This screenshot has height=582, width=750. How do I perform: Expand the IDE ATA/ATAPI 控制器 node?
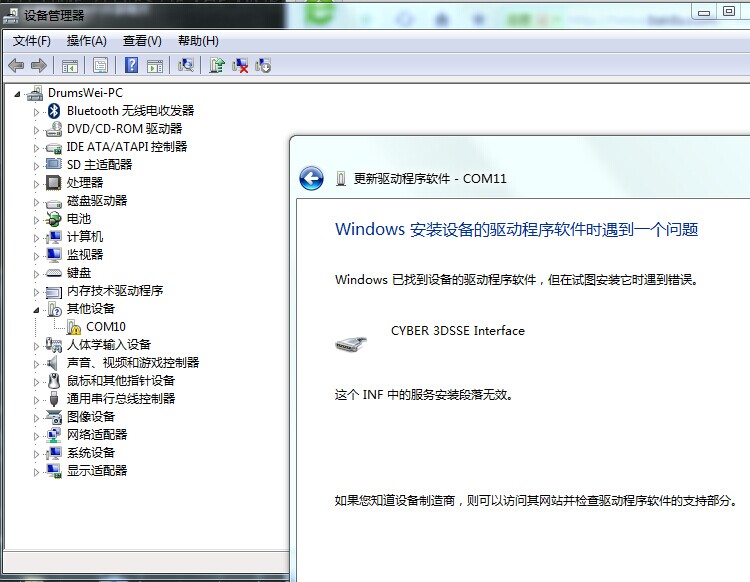(36, 148)
